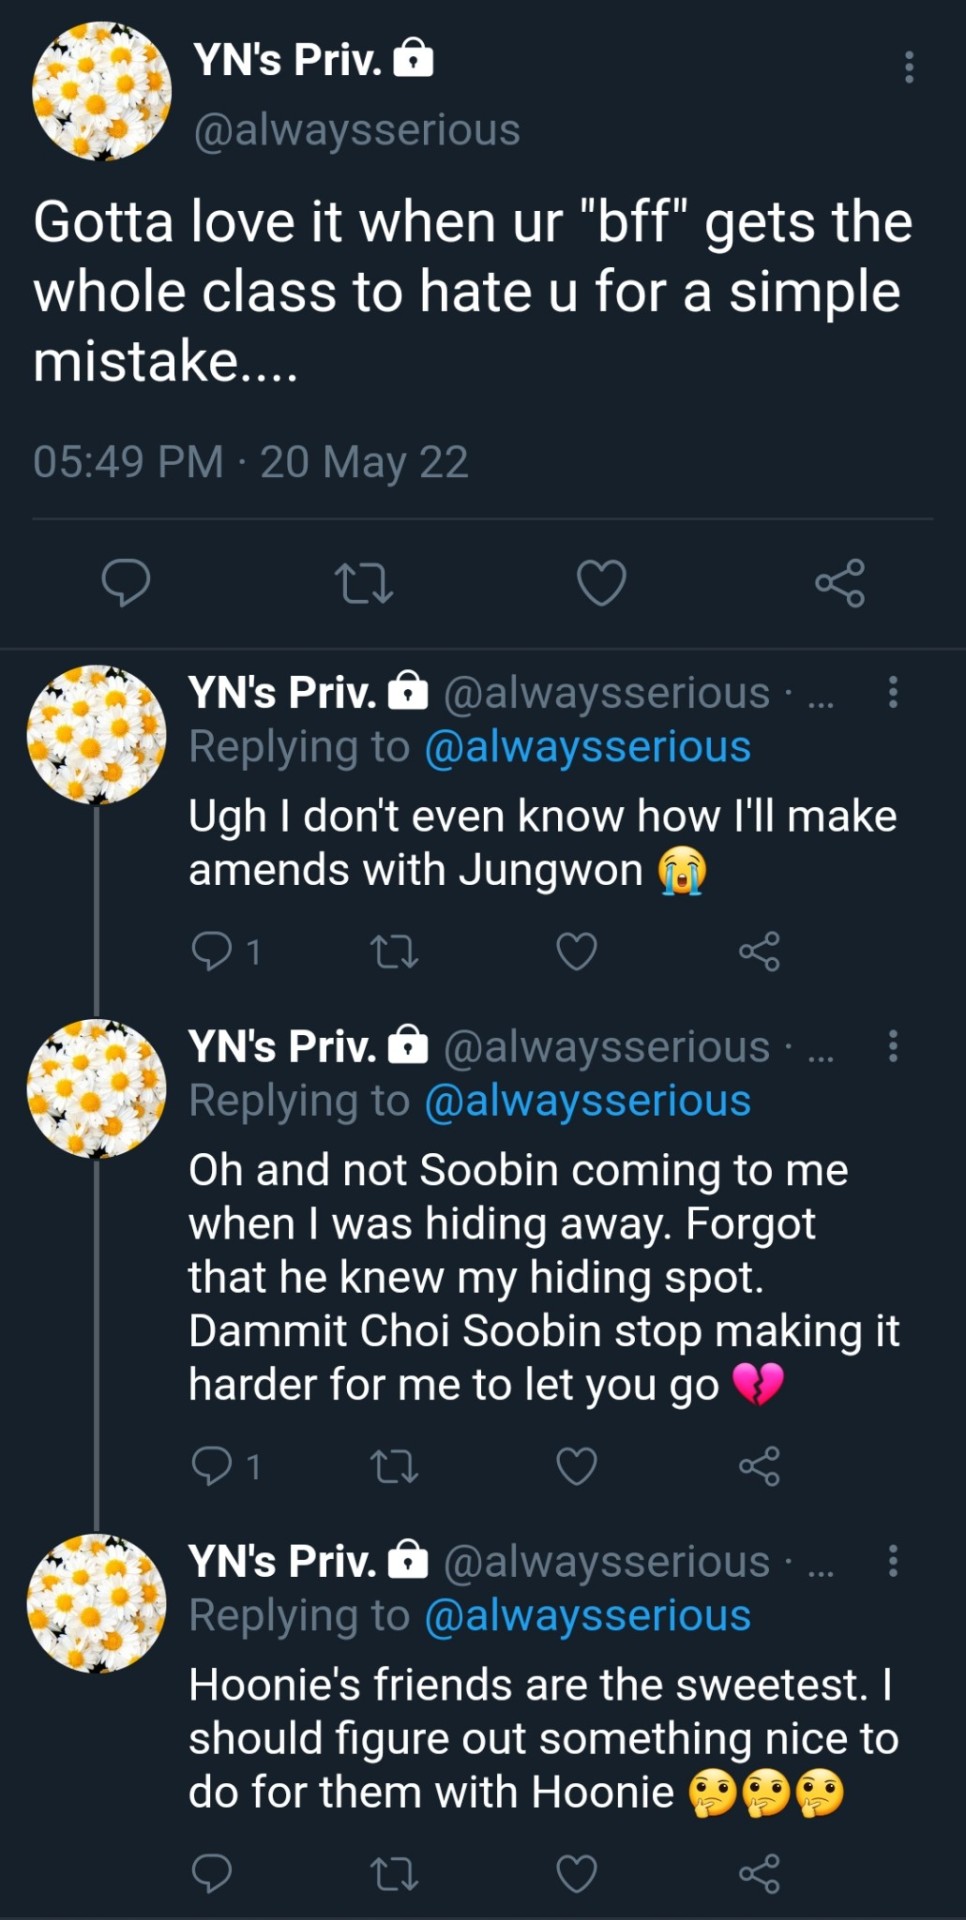Screen dimensions: 966x1920
Task: Like the main "Gotta love it" tweet
Action: [x=601, y=583]
